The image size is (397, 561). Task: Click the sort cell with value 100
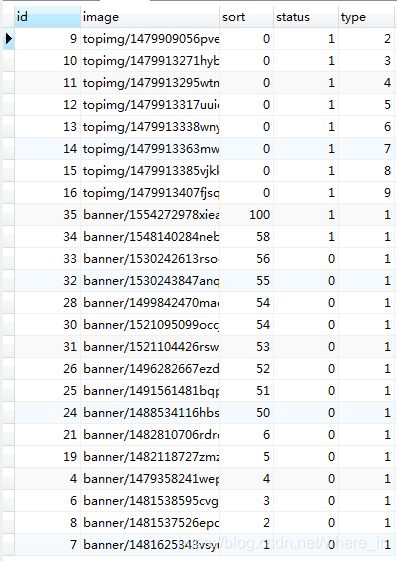tap(246, 215)
